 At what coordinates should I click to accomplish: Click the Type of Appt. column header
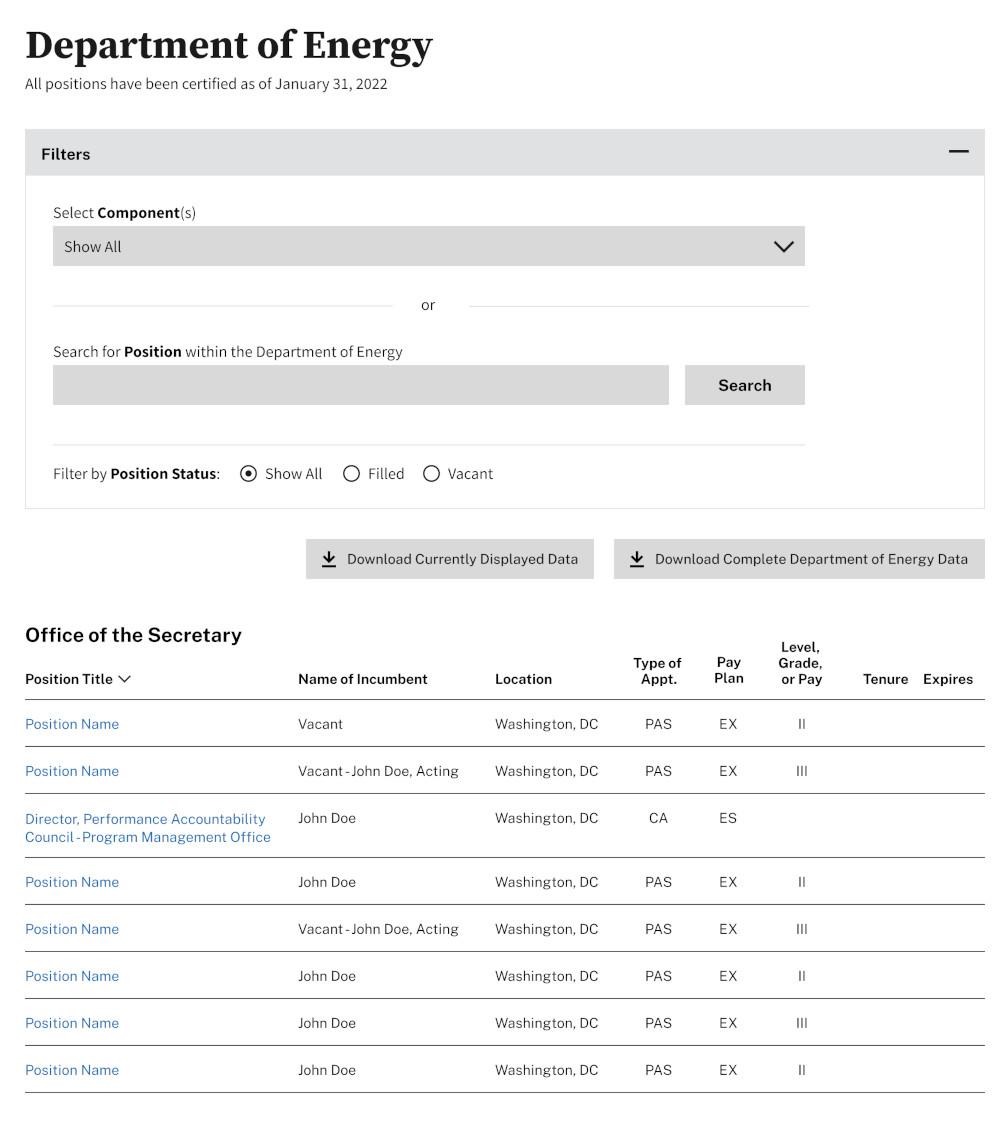click(657, 671)
